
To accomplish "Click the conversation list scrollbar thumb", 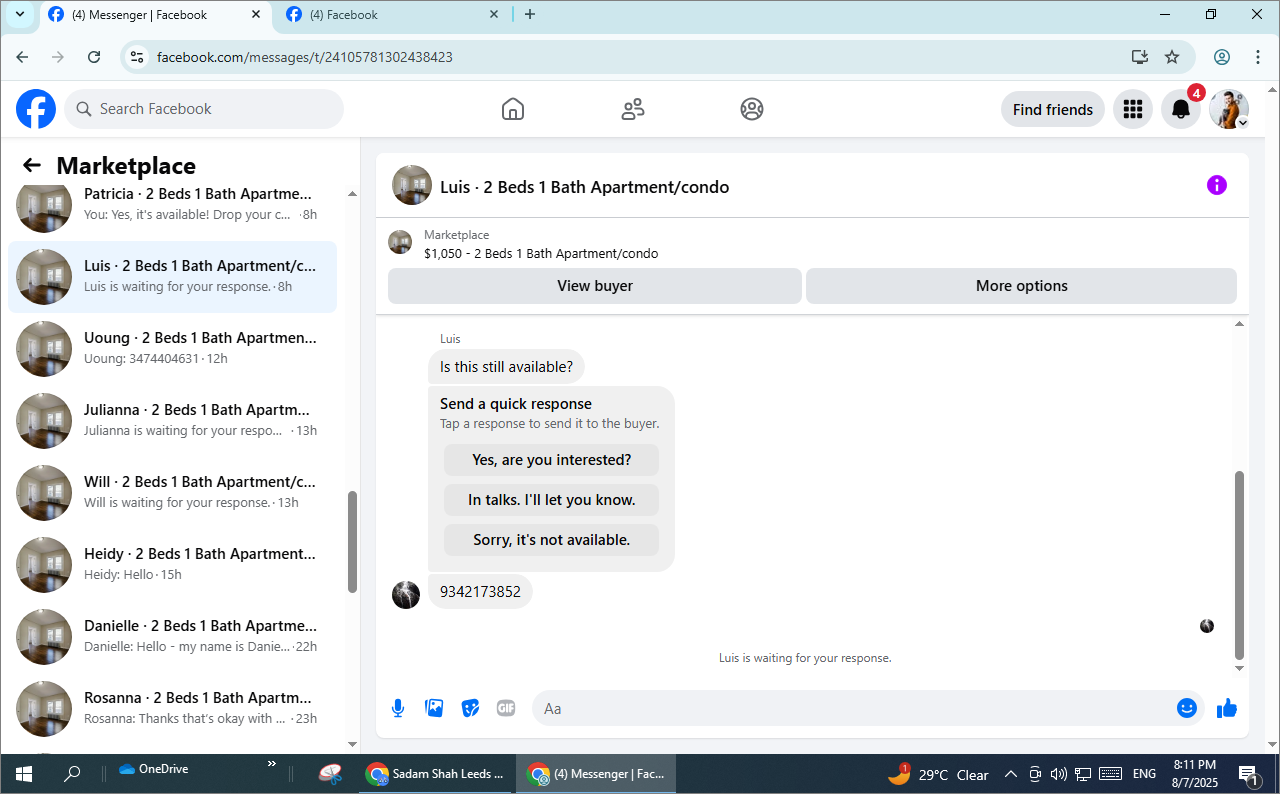I will pos(352,542).
